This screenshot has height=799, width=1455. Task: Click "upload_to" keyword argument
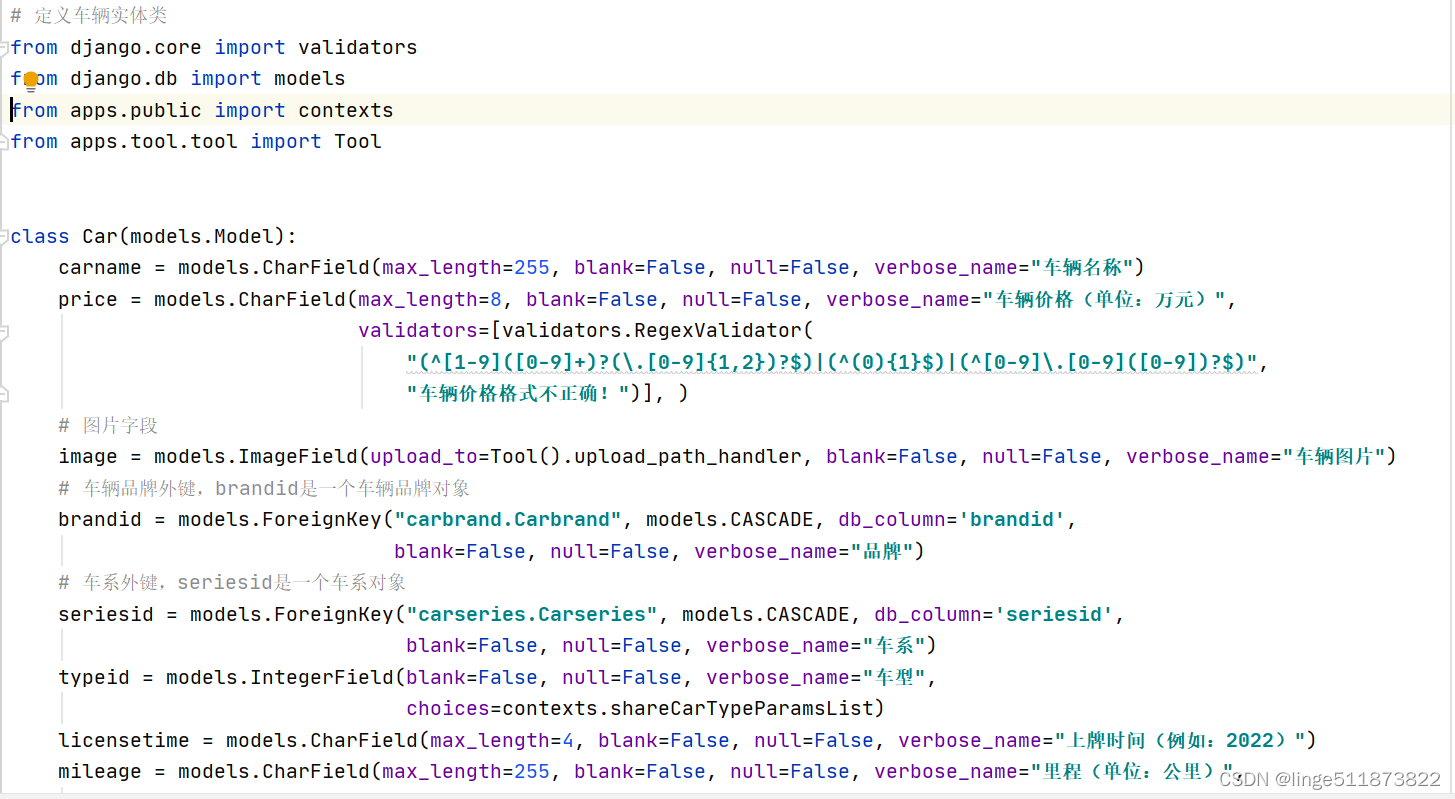[x=424, y=456]
